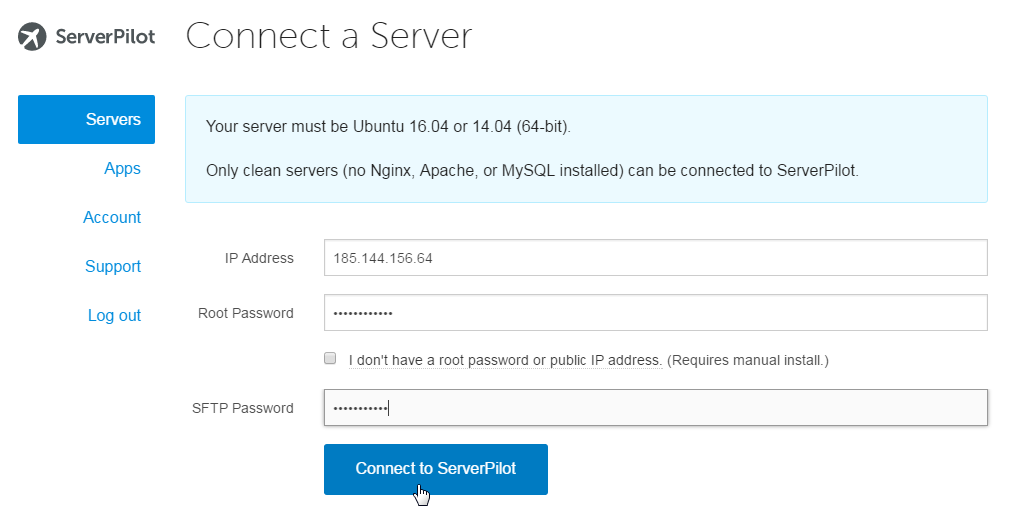This screenshot has height=523, width=1027.
Task: Log out of ServerPilot
Action: point(115,316)
